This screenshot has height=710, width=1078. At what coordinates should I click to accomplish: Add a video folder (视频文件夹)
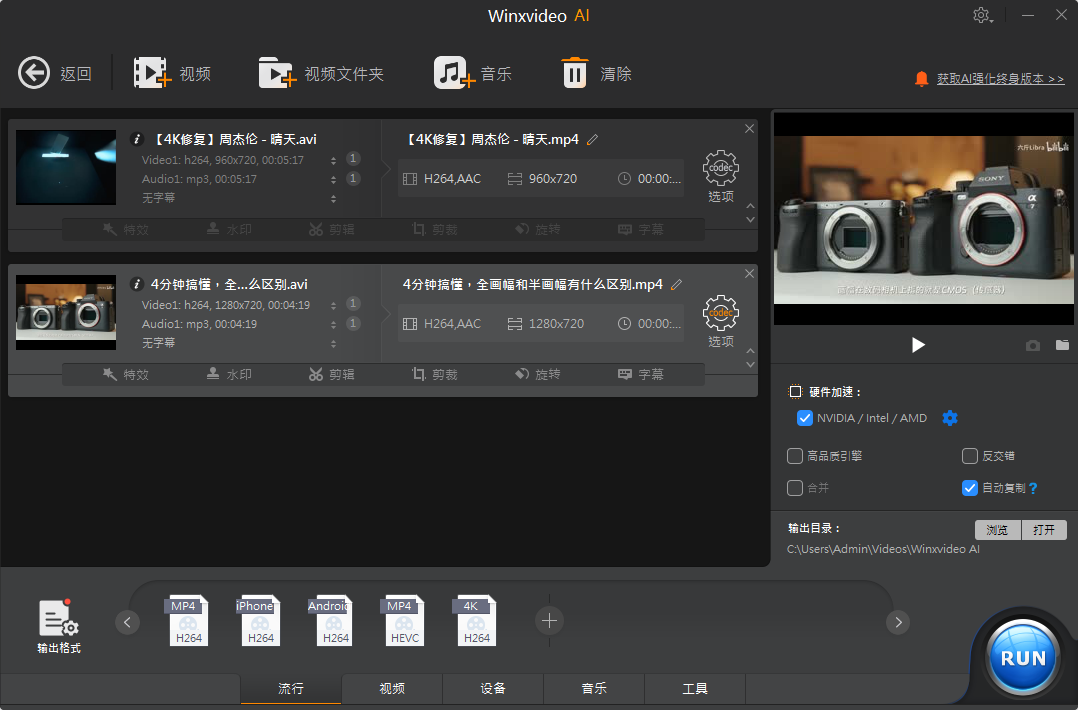click(277, 73)
